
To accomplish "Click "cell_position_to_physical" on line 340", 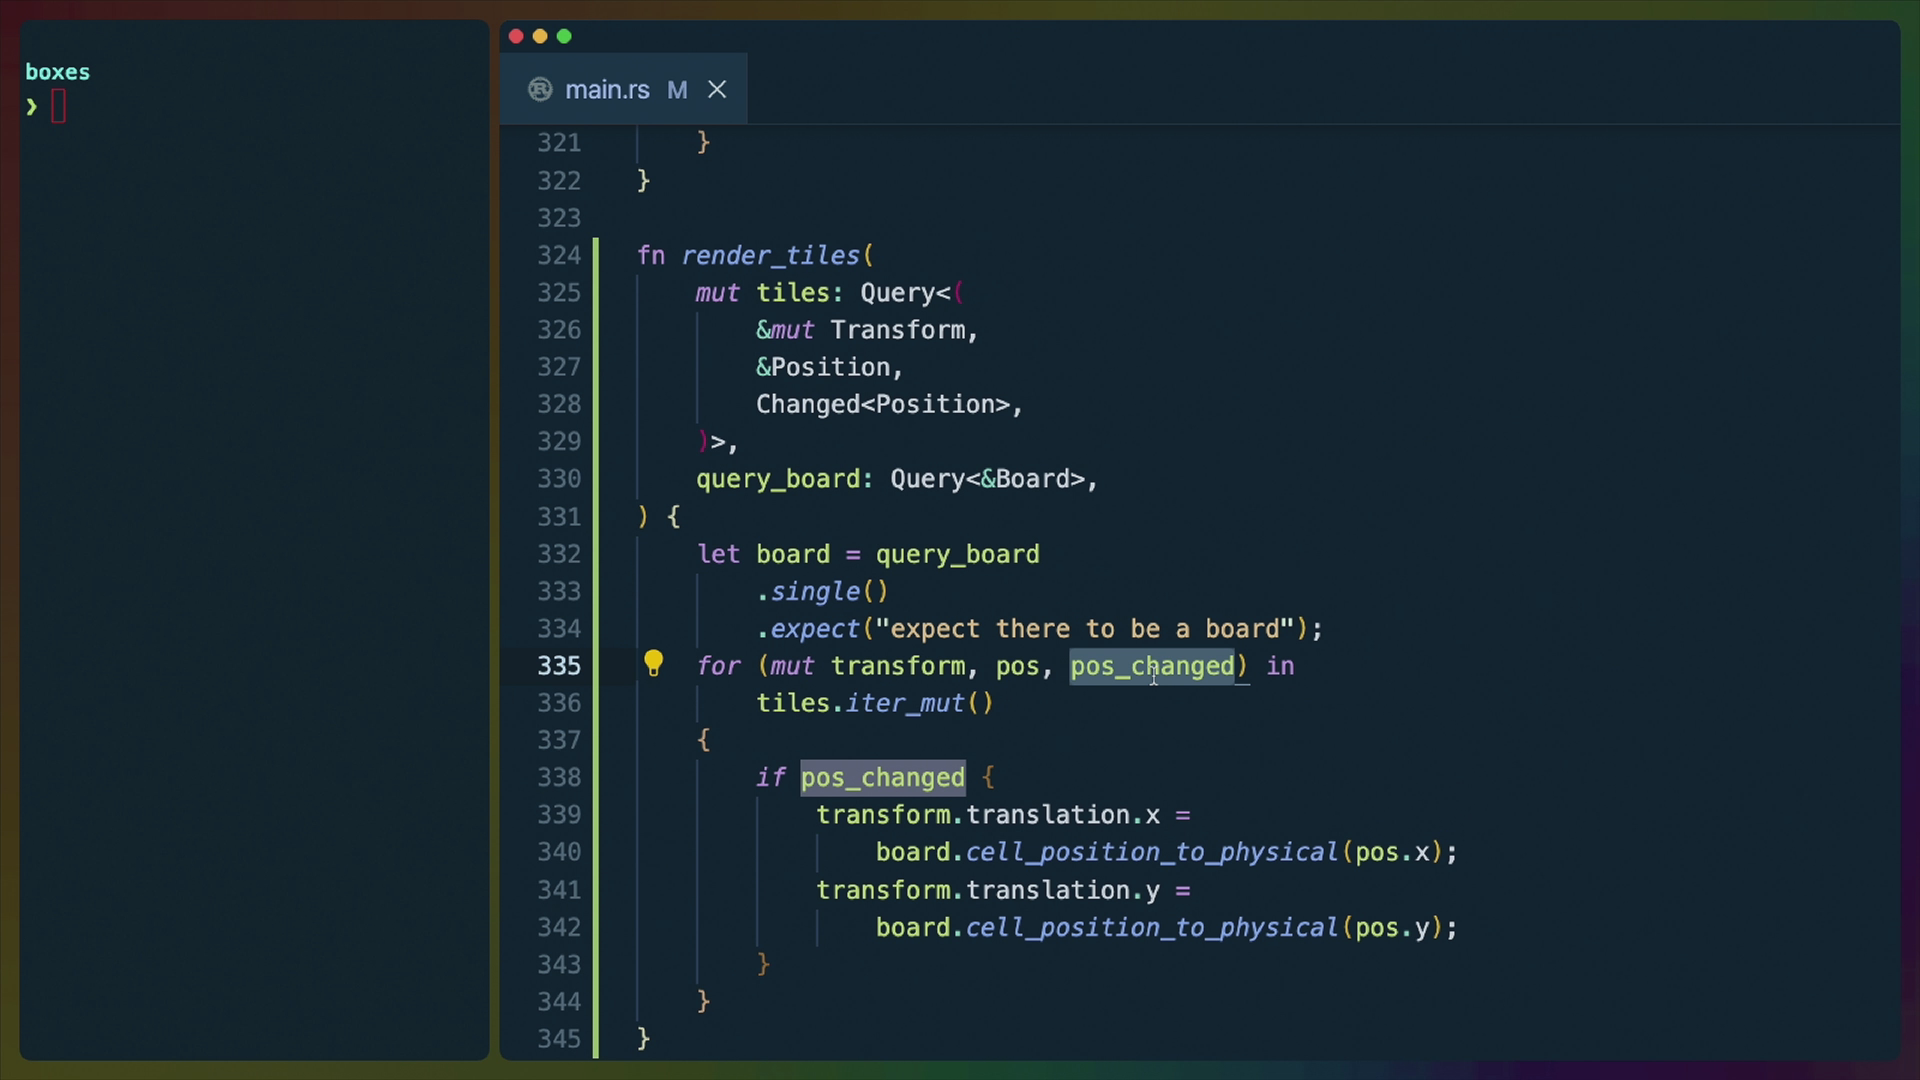I will click(x=1152, y=852).
